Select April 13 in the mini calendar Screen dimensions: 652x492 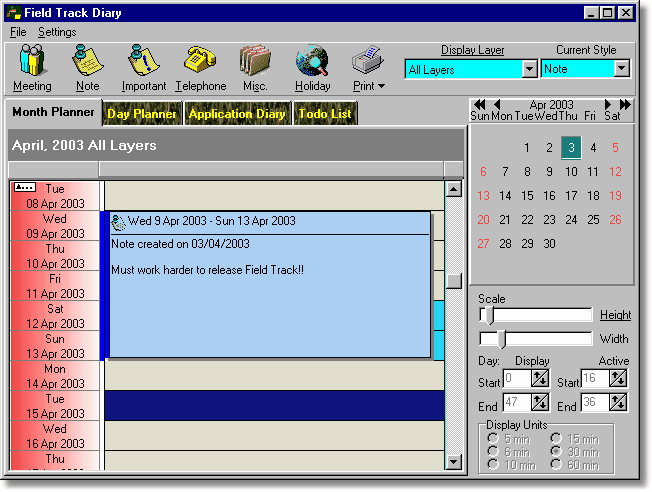[483, 196]
